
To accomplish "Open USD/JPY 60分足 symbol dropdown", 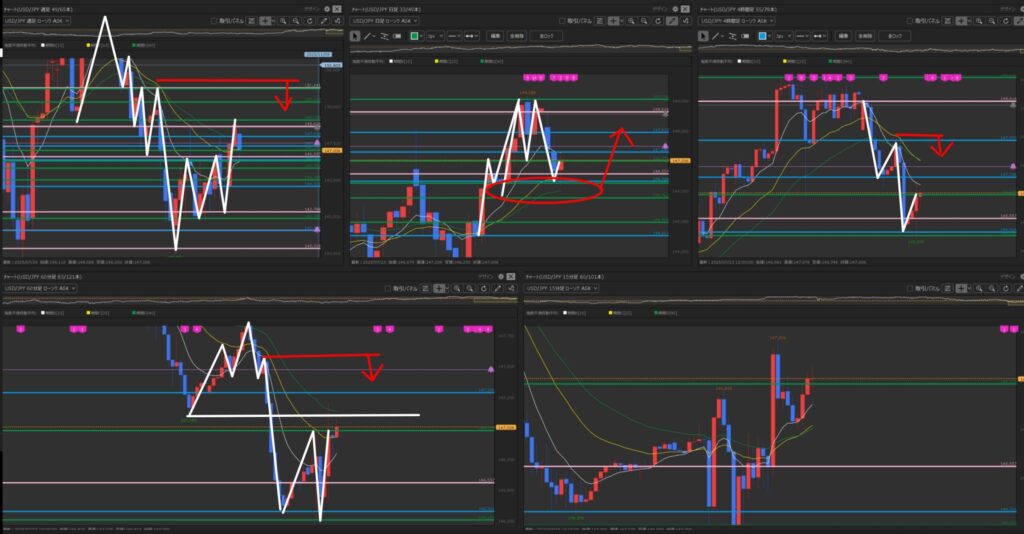I will click(x=40, y=288).
